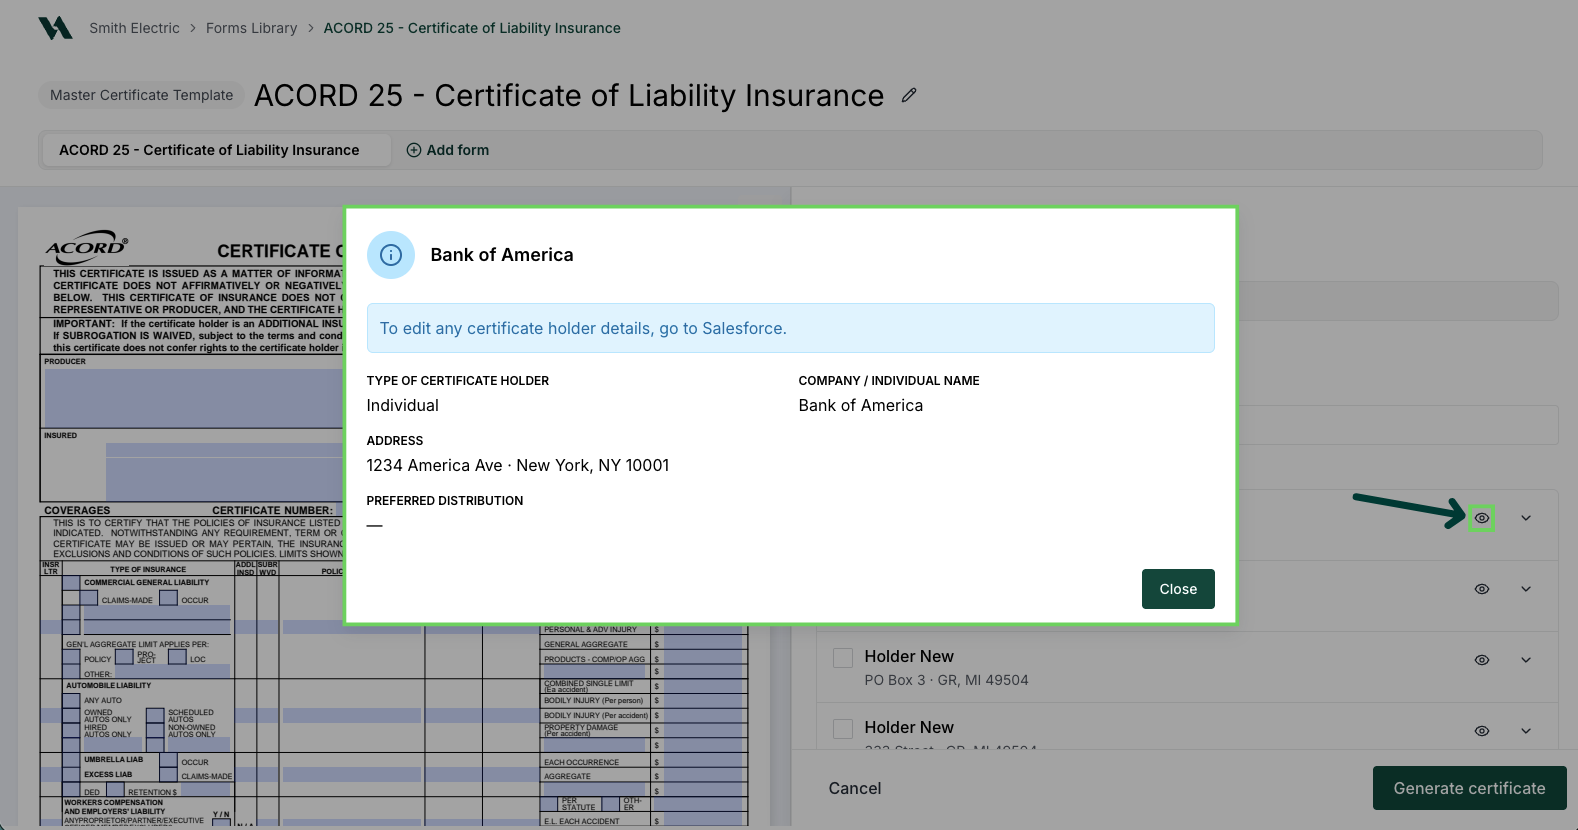The width and height of the screenshot is (1578, 830).
Task: View details with the eye icon on the topmost holder row
Action: [1482, 518]
